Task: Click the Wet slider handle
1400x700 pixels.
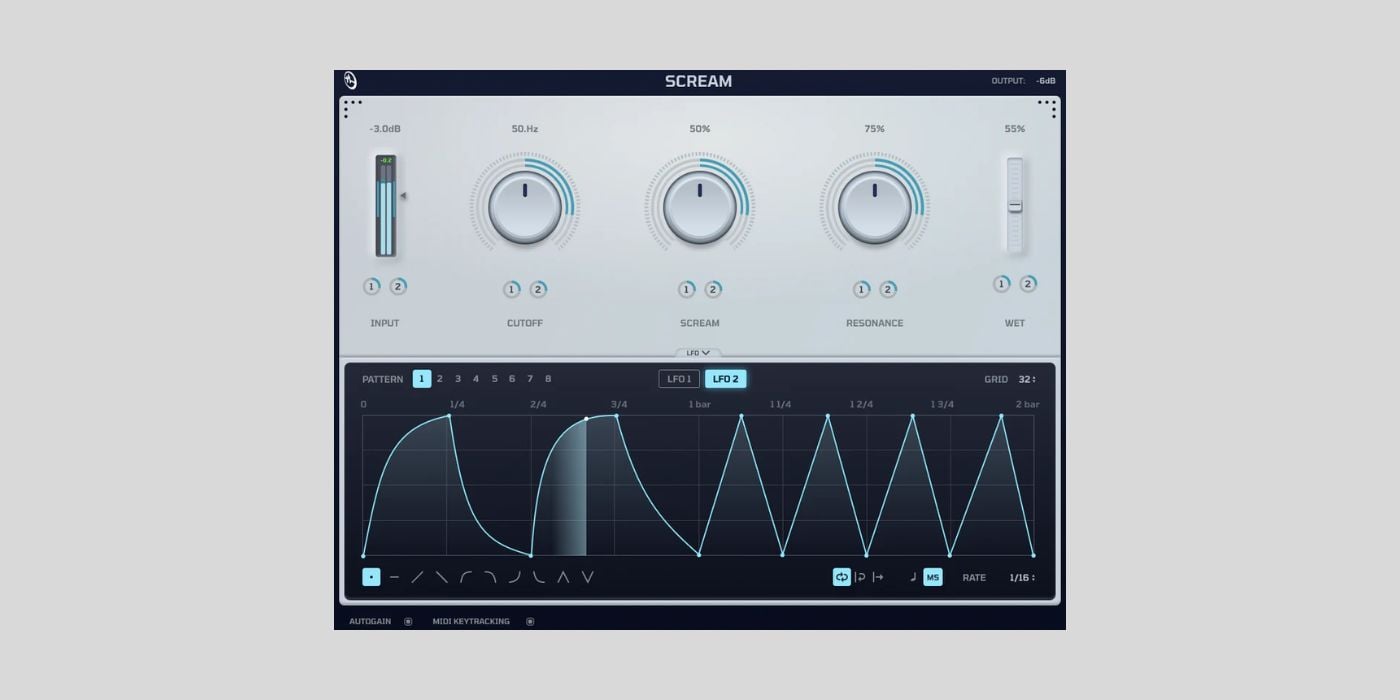Action: (x=1015, y=207)
